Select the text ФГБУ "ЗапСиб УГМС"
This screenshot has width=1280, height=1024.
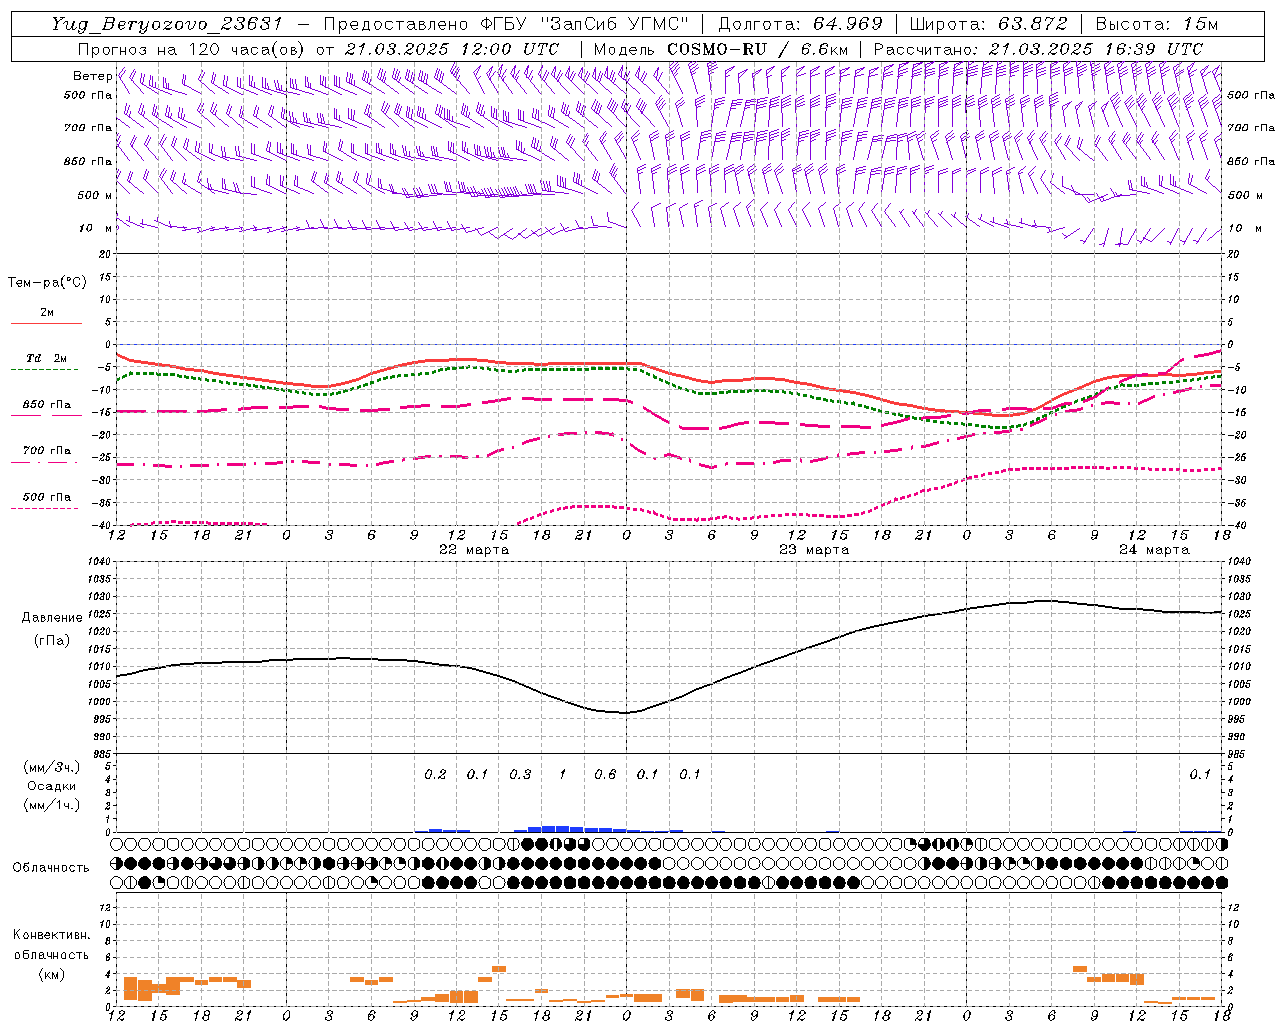(x=584, y=23)
